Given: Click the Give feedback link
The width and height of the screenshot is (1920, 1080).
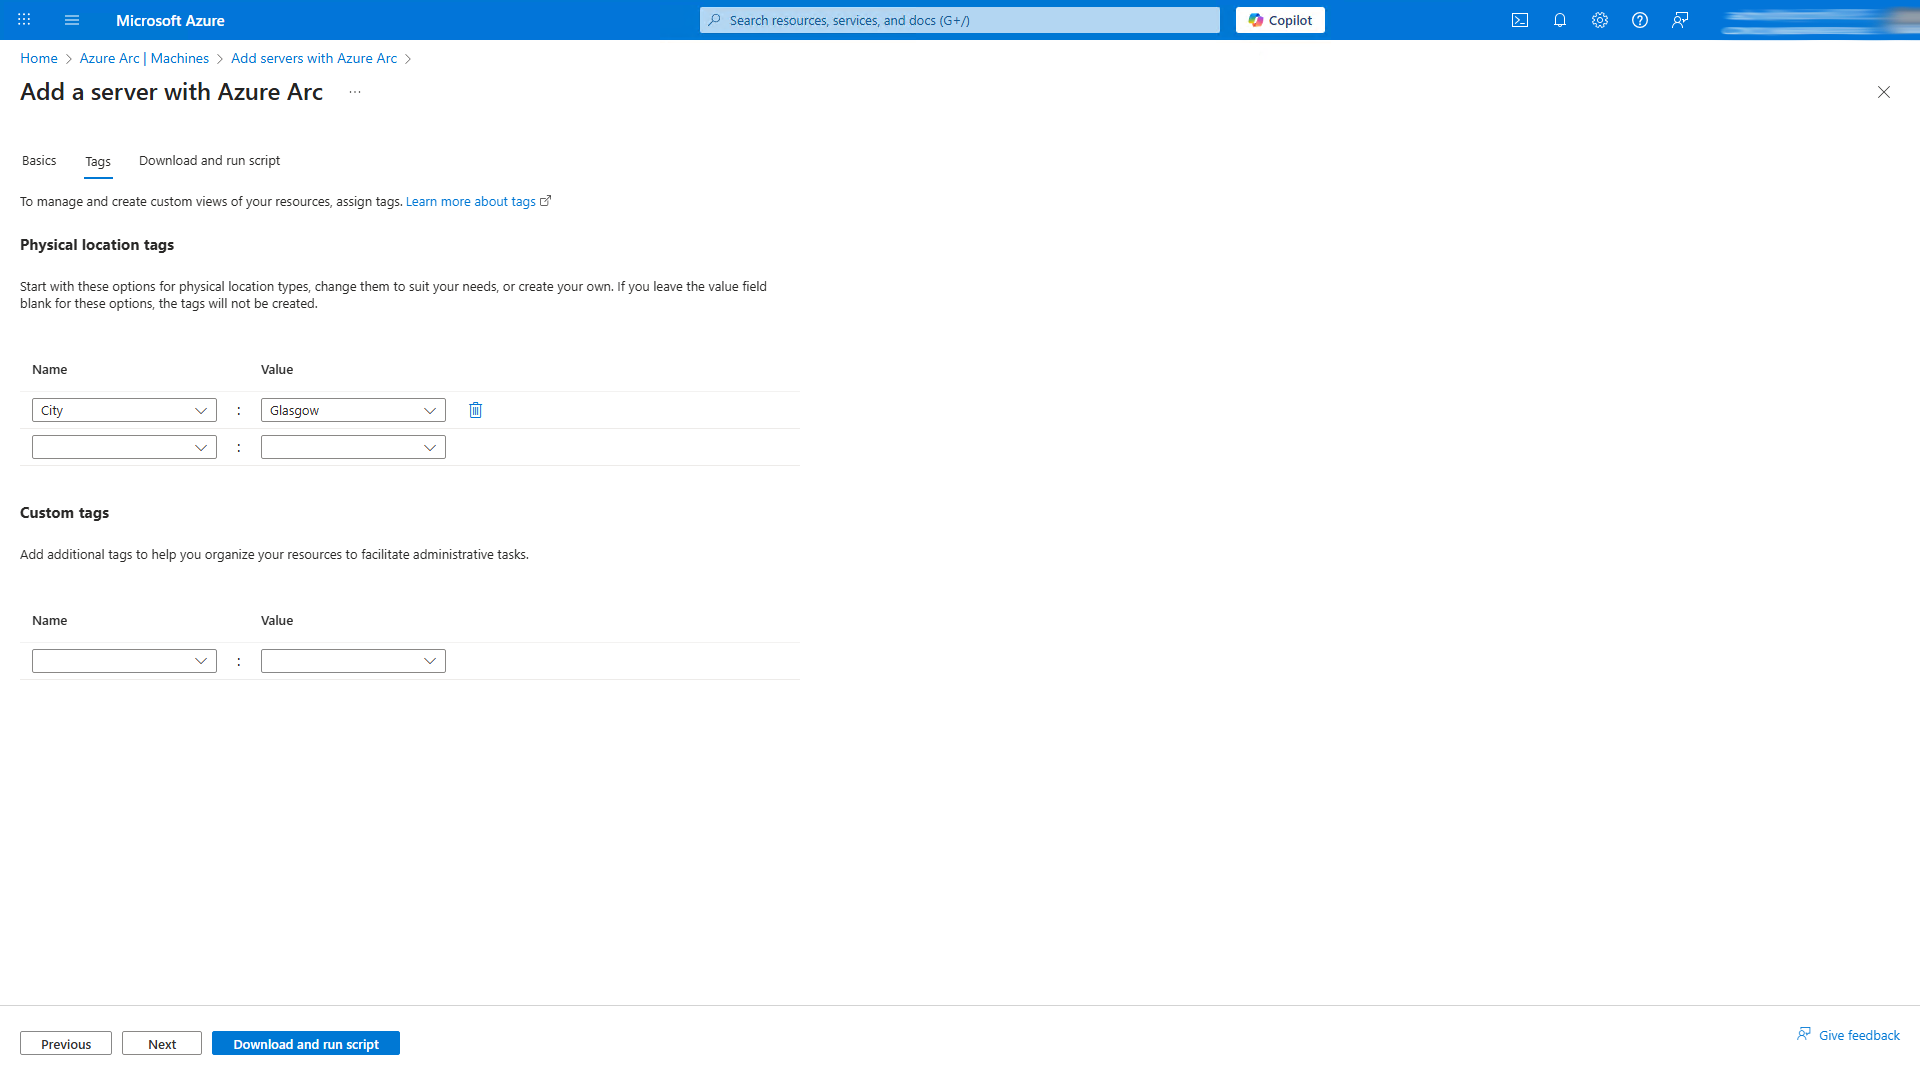Looking at the screenshot, I should (1858, 1034).
